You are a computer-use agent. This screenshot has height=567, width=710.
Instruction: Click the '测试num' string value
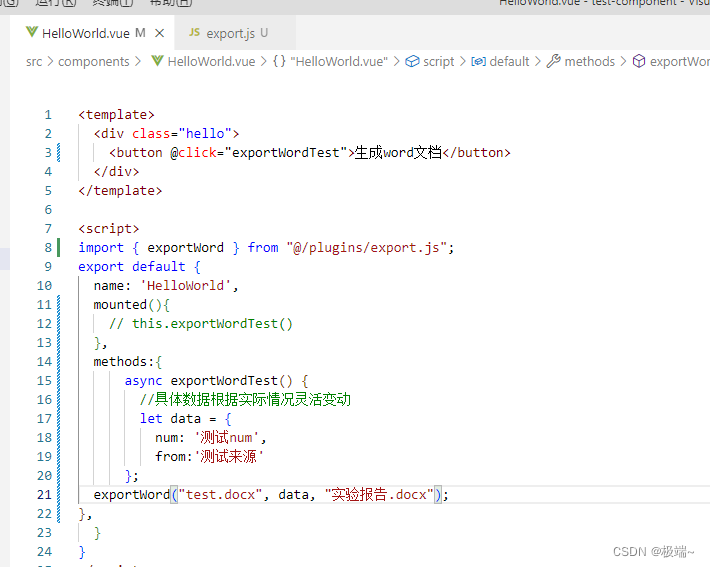(x=227, y=437)
